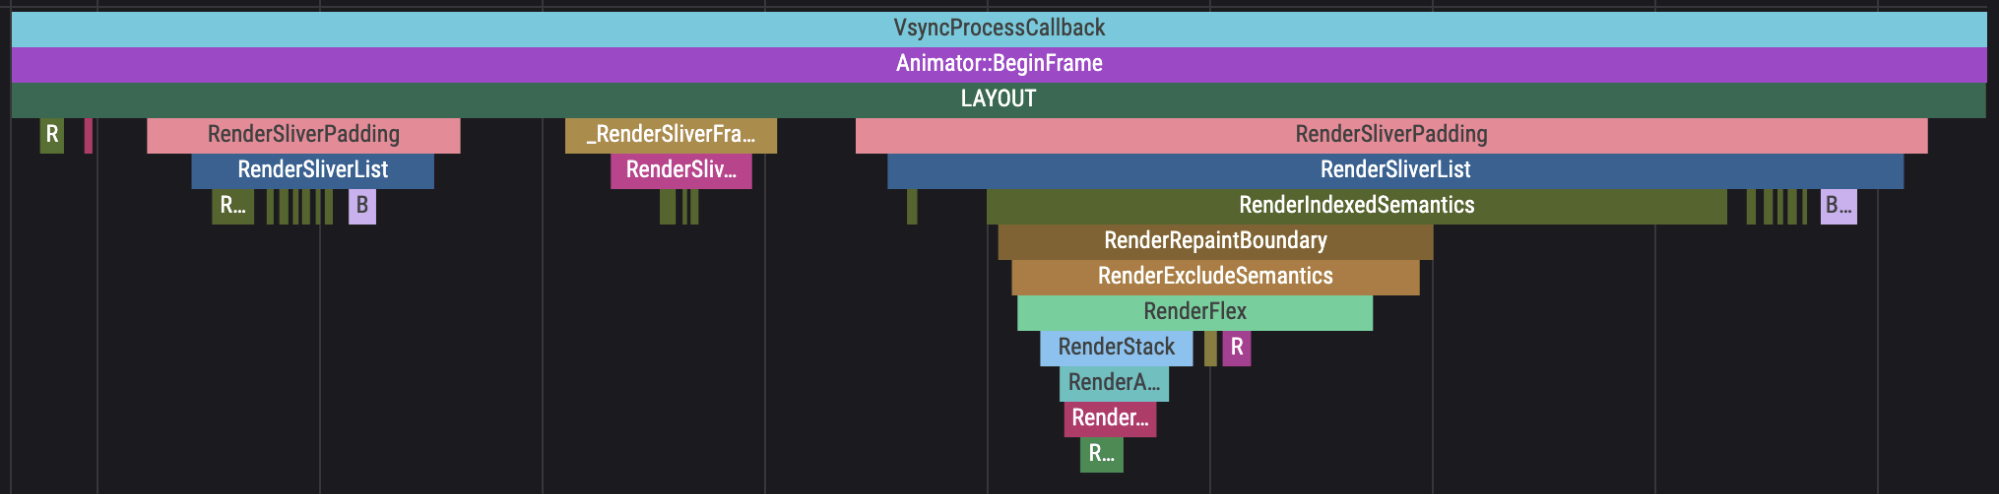Select the teal RenderA... bar
Screen dimensions: 1999x495
click(x=1113, y=383)
